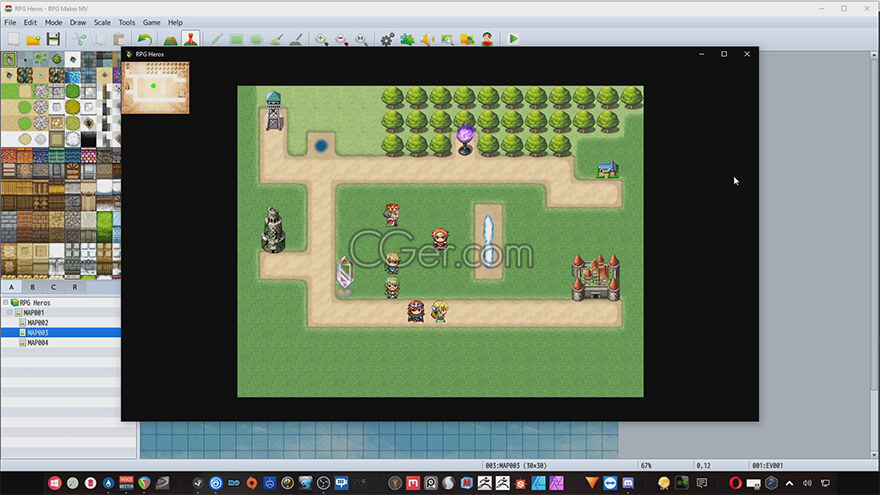The image size is (880, 495).
Task: Click the small blue-roofed house on map
Action: (607, 169)
